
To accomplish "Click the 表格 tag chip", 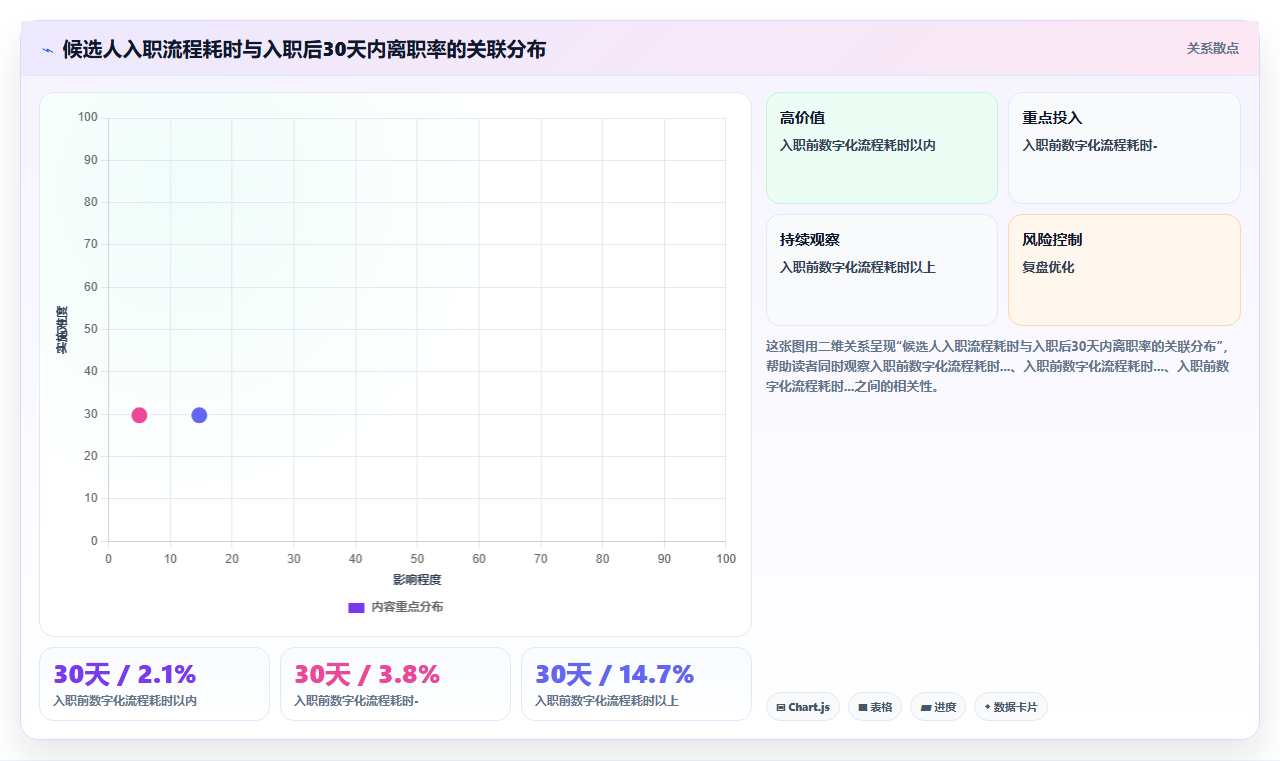I will coord(875,707).
